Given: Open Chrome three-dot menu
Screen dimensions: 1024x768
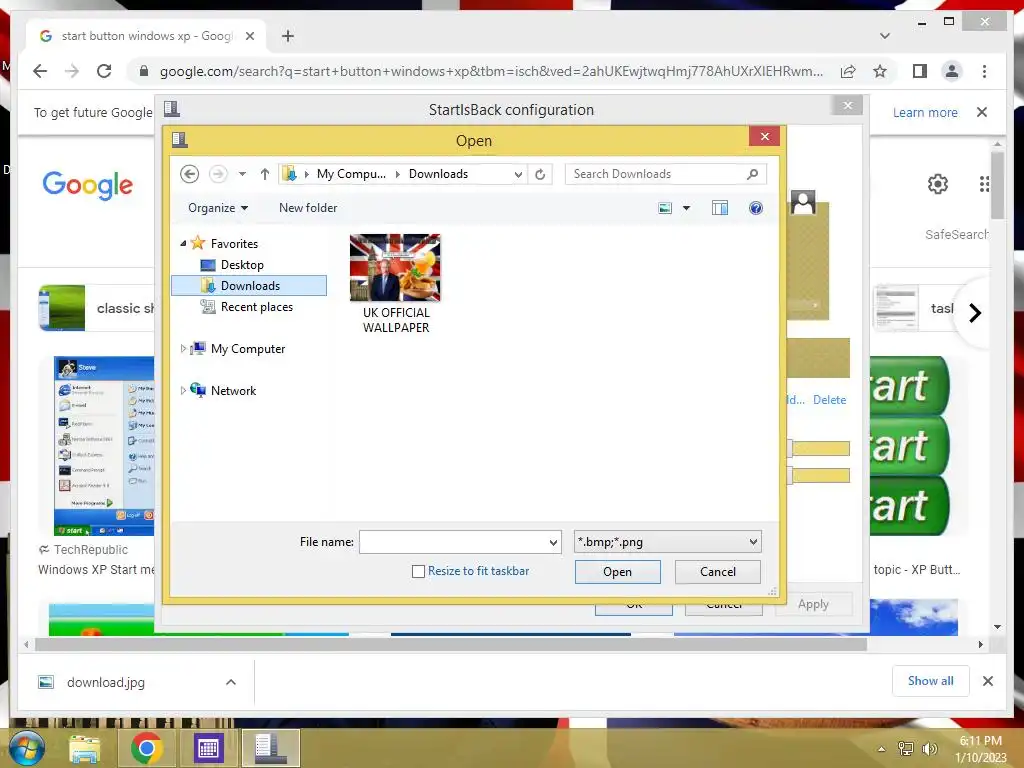Looking at the screenshot, I should tap(984, 71).
